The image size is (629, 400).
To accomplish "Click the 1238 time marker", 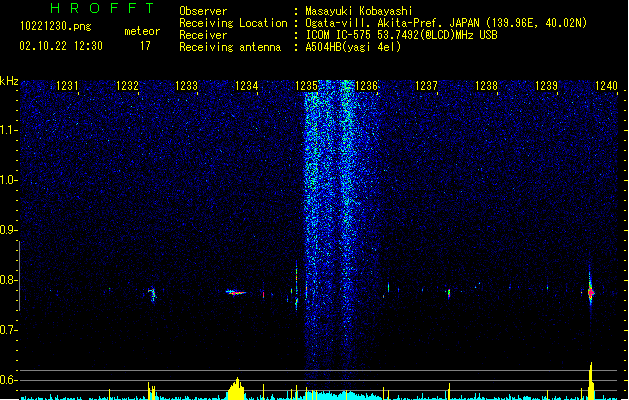I will tap(486, 86).
